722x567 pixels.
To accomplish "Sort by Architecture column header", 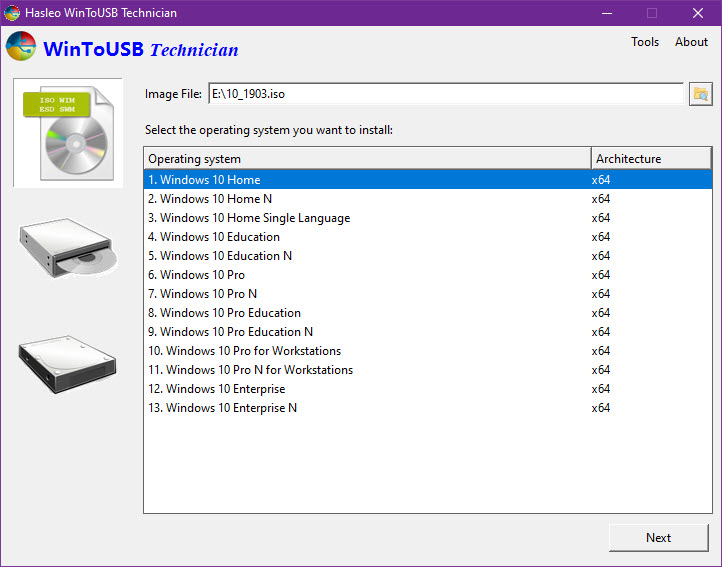I will (x=651, y=159).
